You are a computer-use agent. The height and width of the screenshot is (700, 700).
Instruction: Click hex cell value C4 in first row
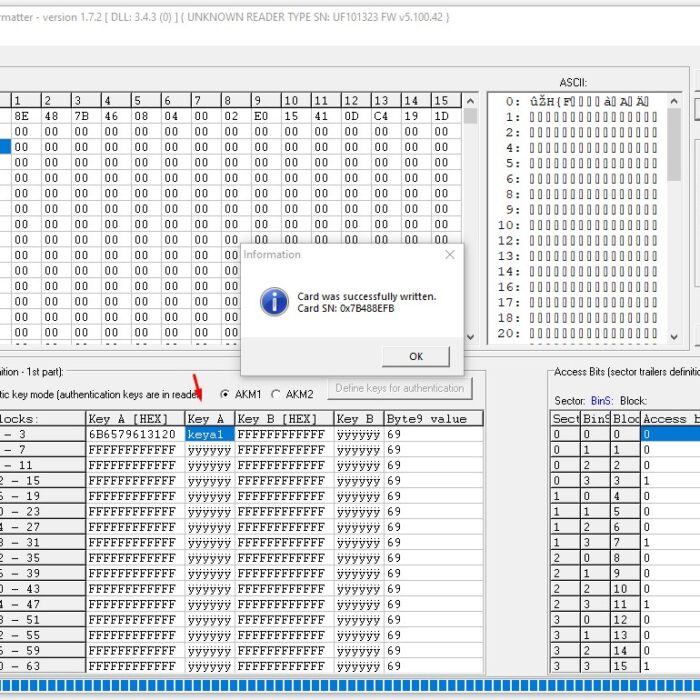[x=386, y=117]
